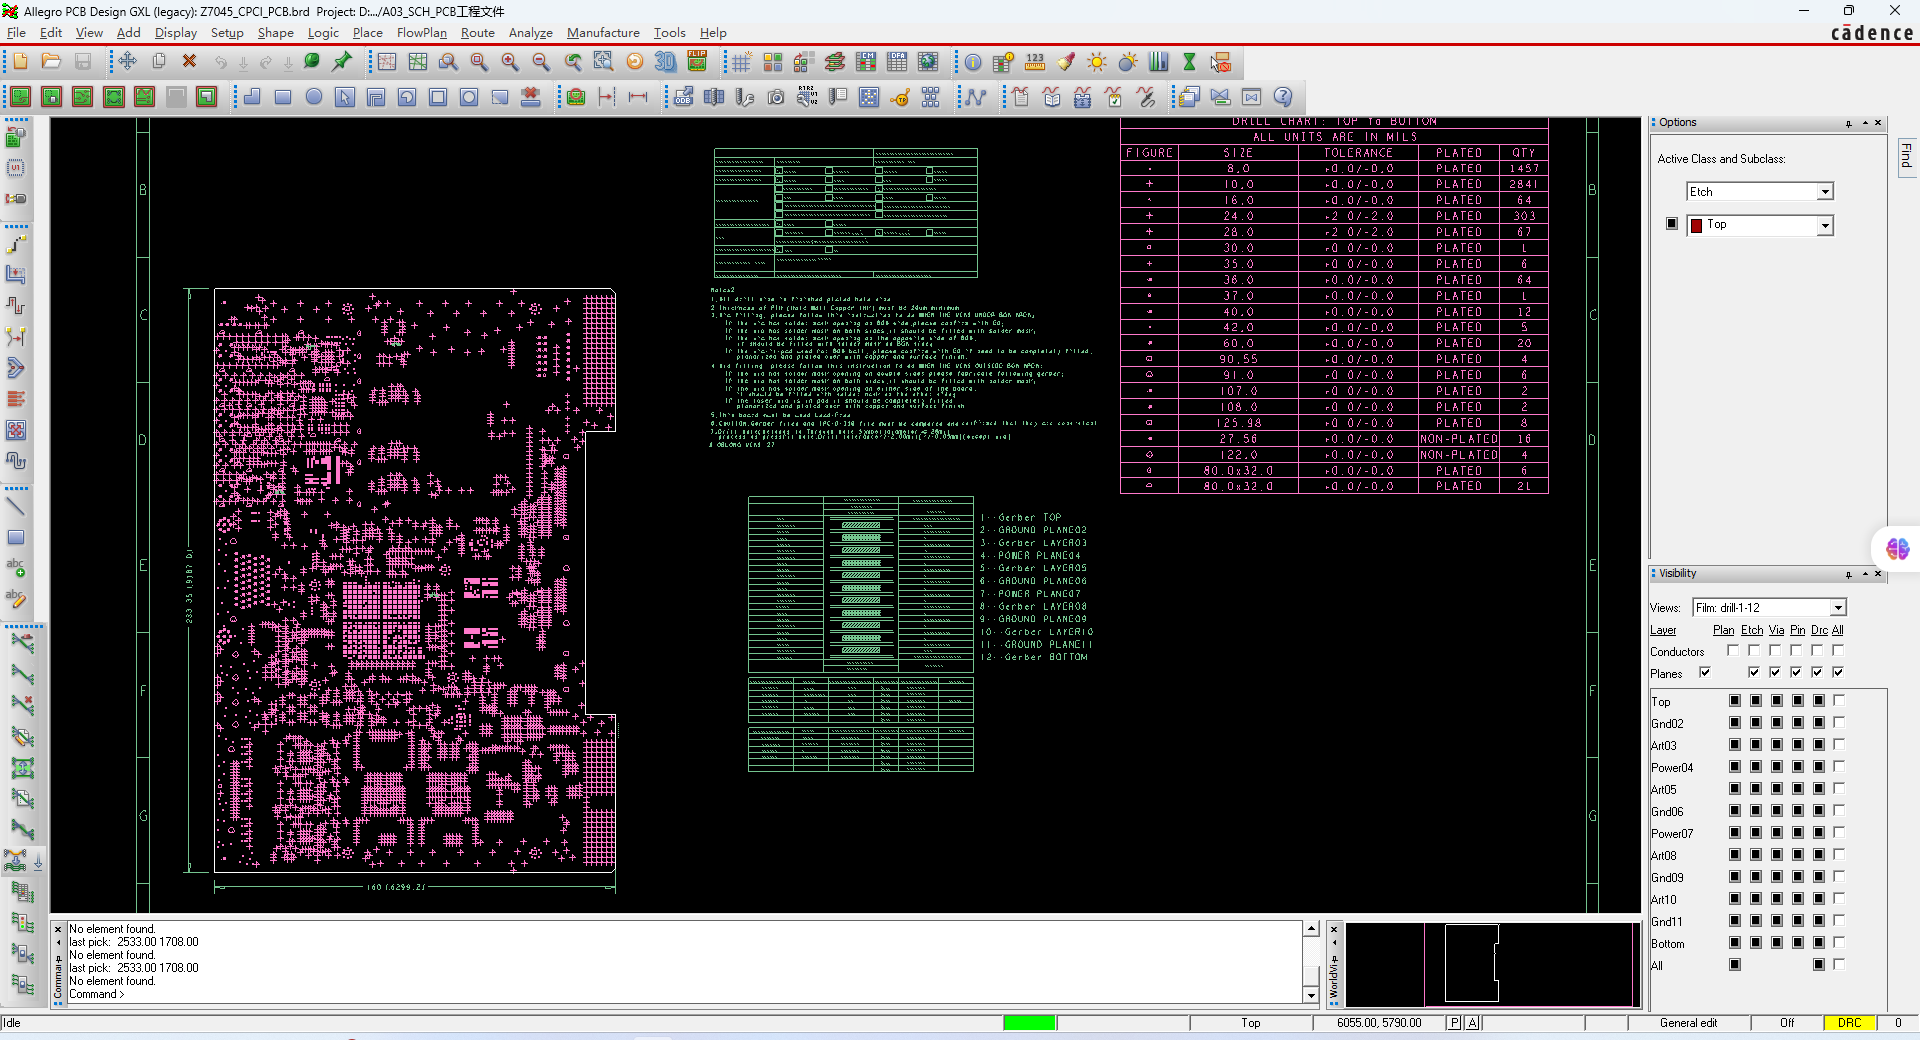The image size is (1920, 1040).
Task: Click the Open file folder icon
Action: 51,62
